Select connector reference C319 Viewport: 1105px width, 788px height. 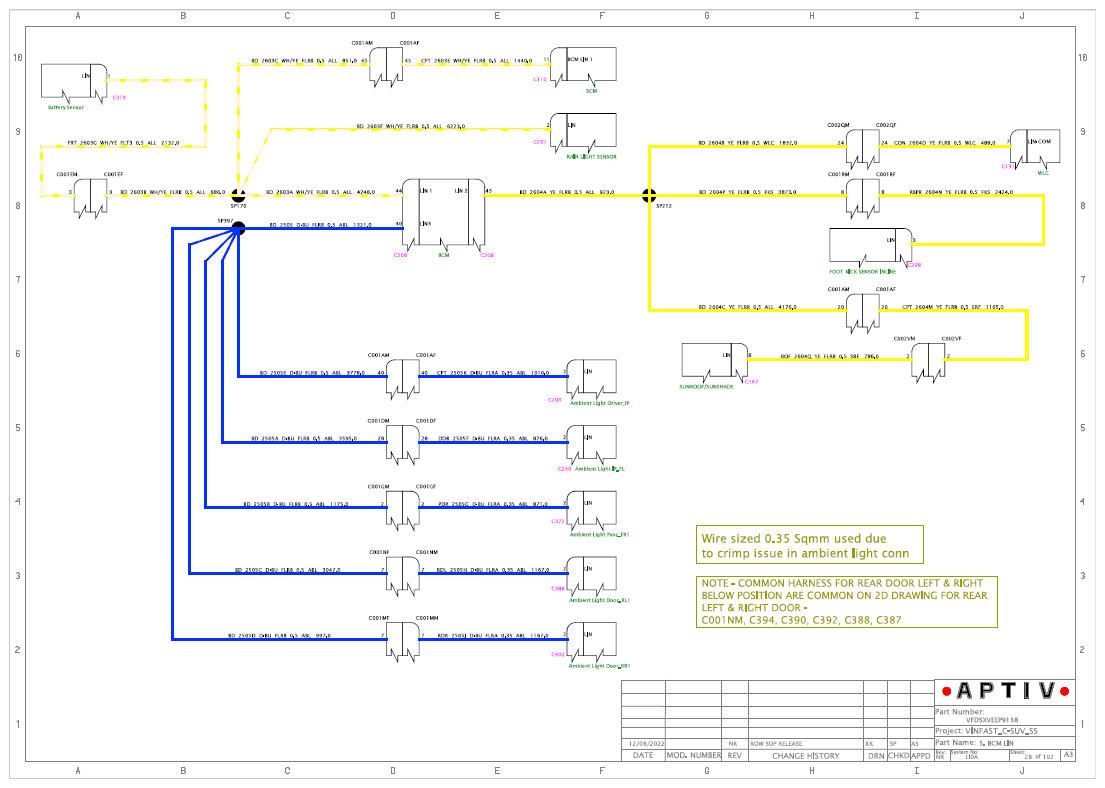click(x=119, y=97)
